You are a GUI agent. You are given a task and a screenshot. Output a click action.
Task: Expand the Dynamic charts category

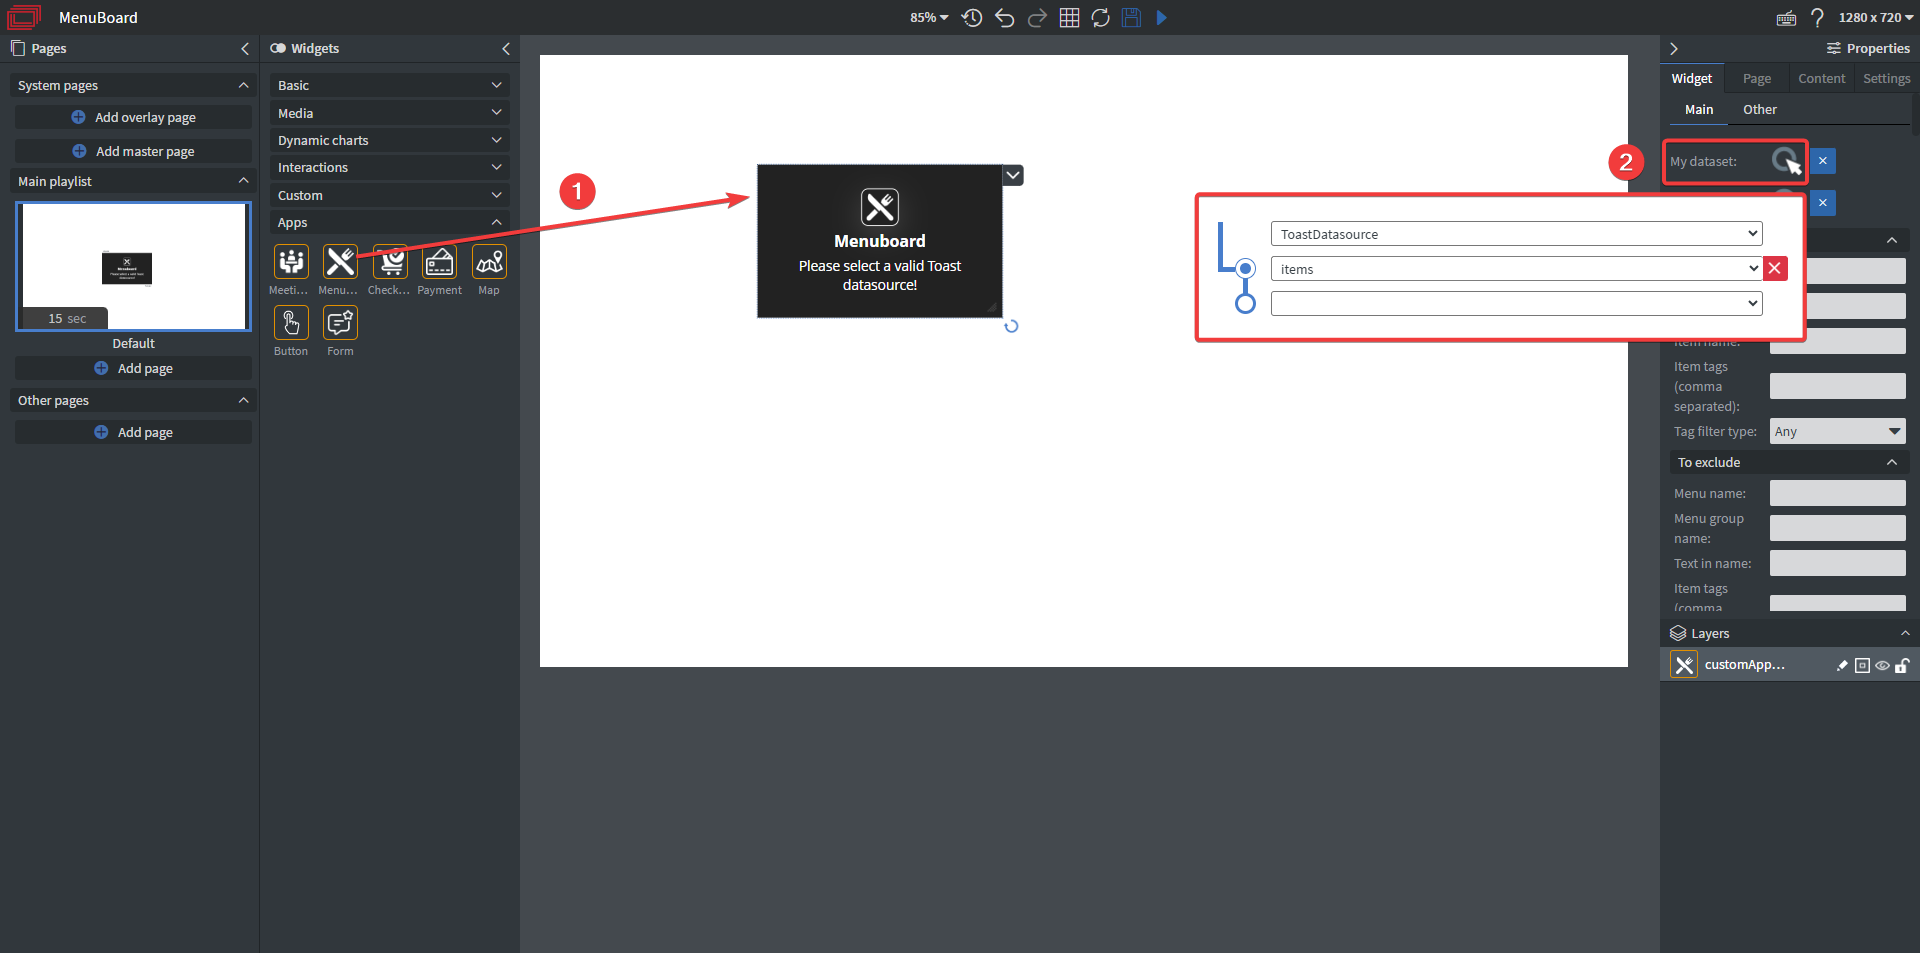[389, 140]
